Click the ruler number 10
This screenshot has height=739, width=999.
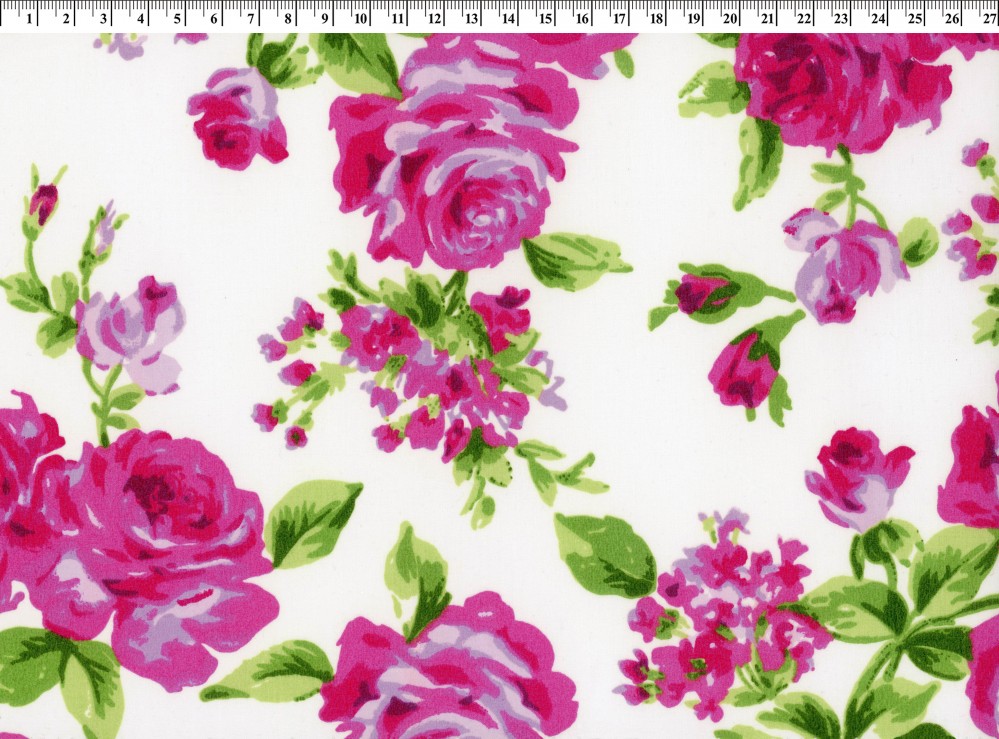pos(361,18)
